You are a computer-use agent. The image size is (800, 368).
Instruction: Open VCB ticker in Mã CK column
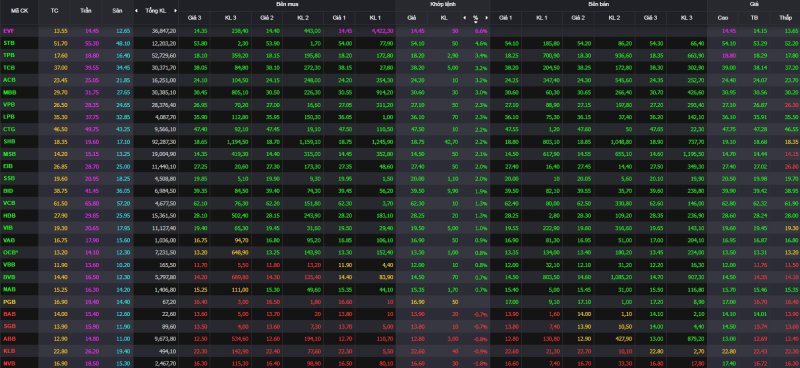coord(9,203)
